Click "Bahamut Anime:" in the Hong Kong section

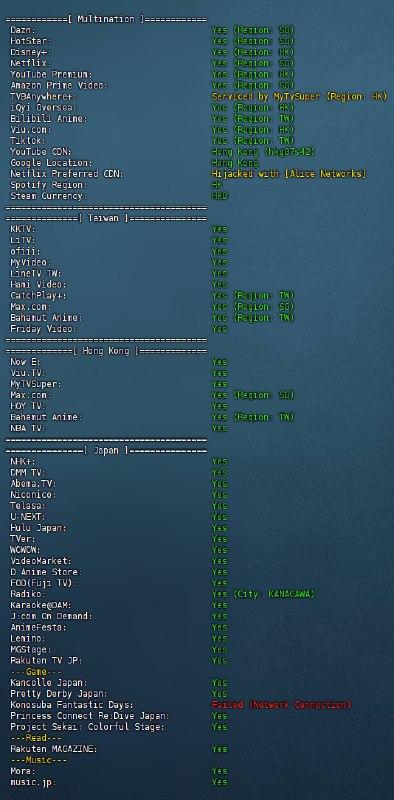(x=46, y=417)
